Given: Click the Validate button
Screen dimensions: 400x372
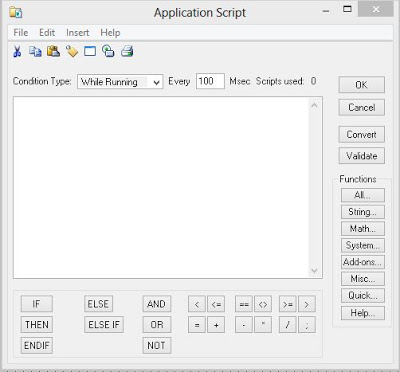Looking at the screenshot, I should click(362, 156).
